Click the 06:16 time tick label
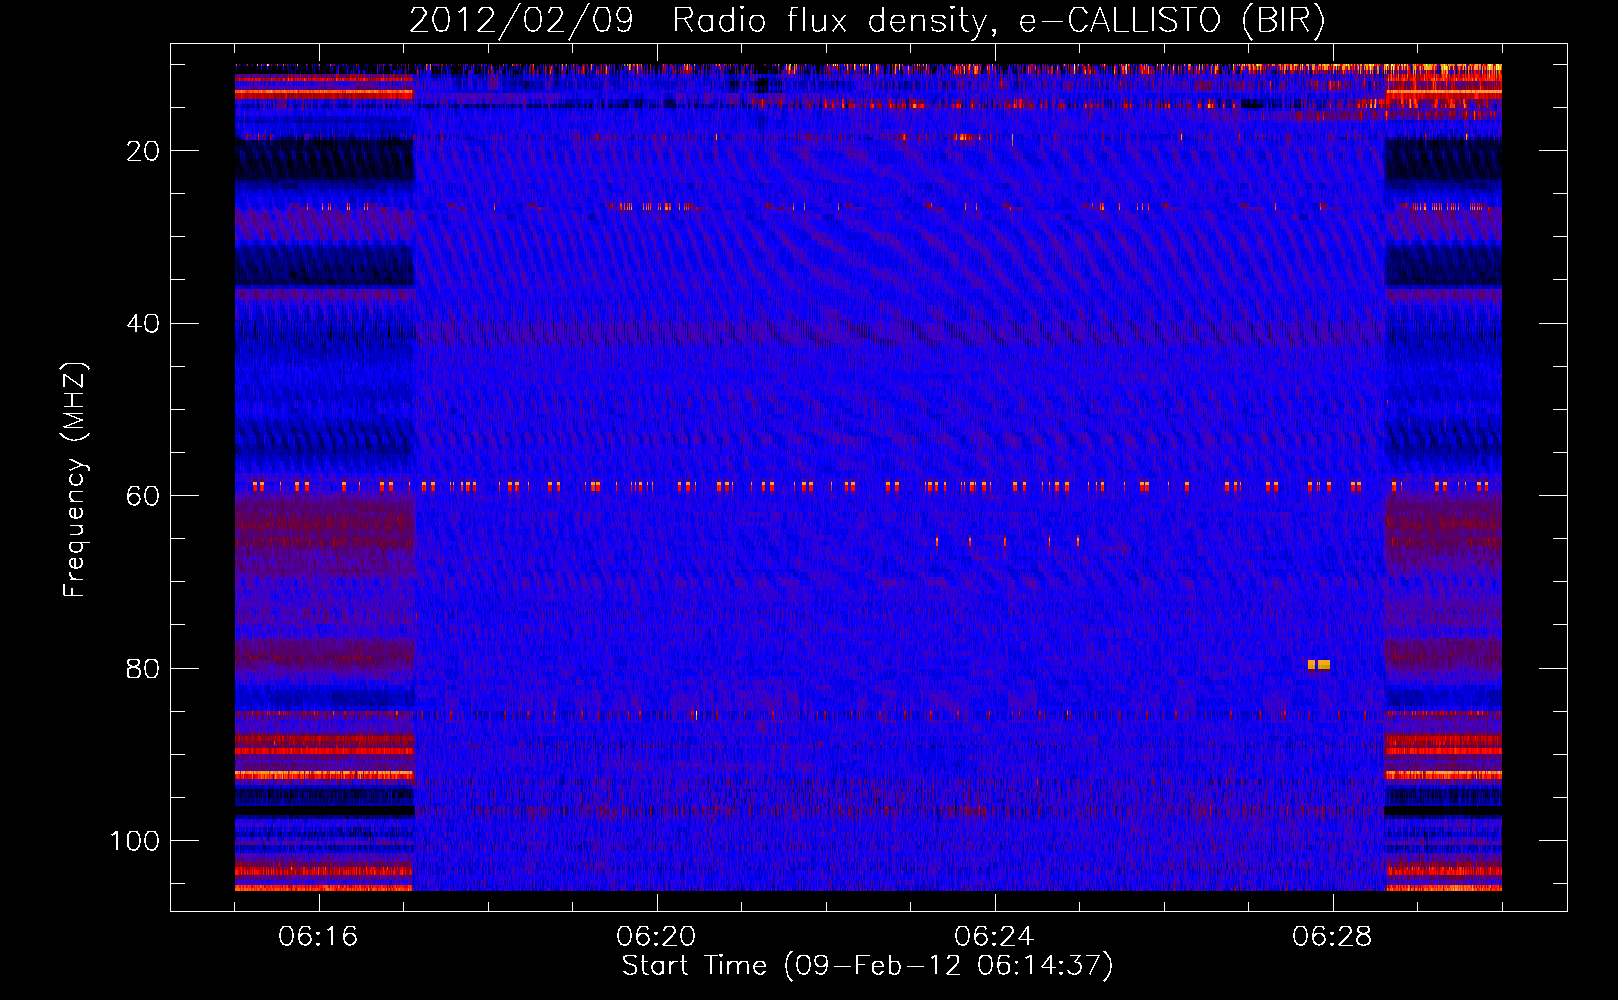This screenshot has width=1618, height=1000. pyautogui.click(x=318, y=937)
